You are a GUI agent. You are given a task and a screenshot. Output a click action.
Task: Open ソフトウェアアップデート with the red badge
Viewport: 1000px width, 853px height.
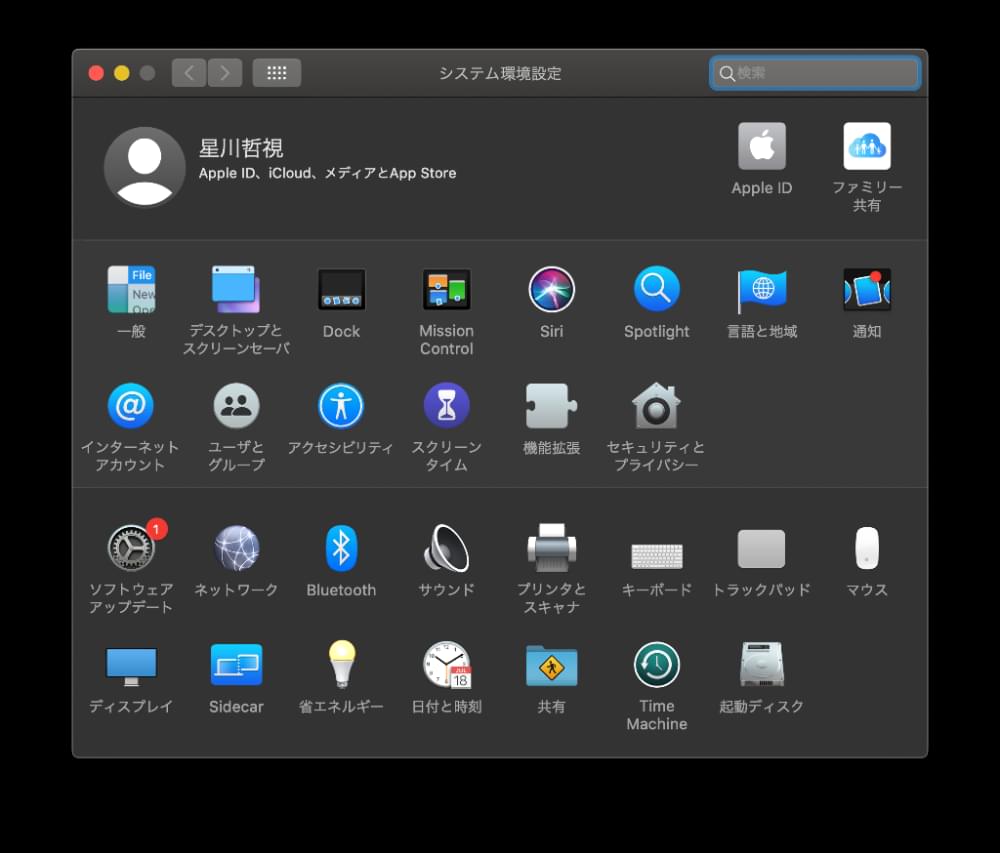point(131,549)
